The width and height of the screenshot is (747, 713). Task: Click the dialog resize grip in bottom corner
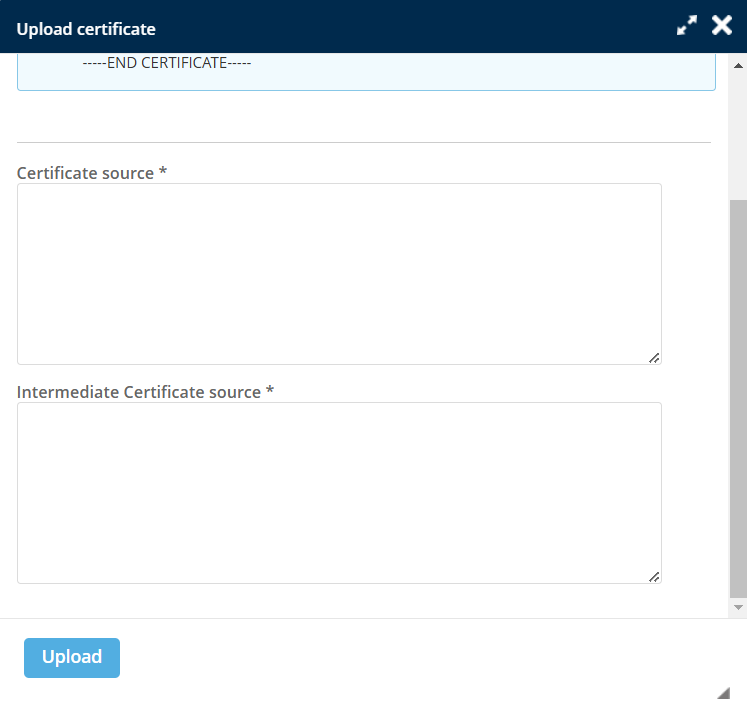click(x=724, y=693)
